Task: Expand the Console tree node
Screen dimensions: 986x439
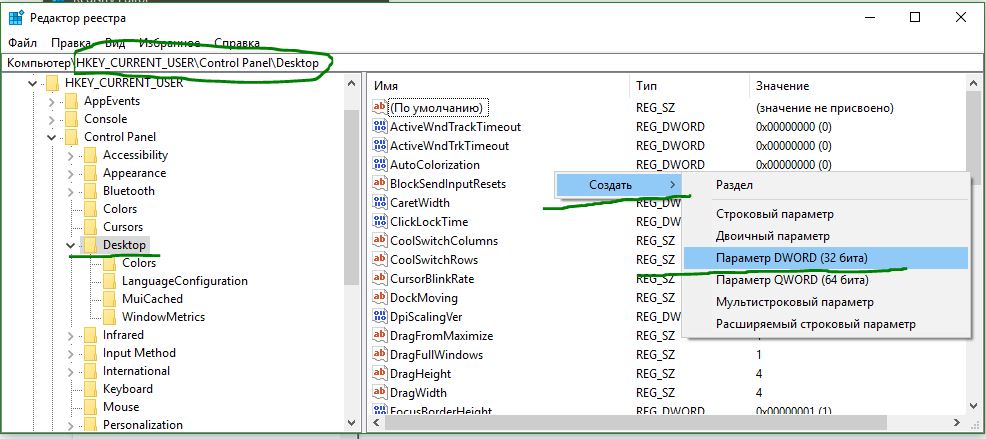Action: point(52,119)
